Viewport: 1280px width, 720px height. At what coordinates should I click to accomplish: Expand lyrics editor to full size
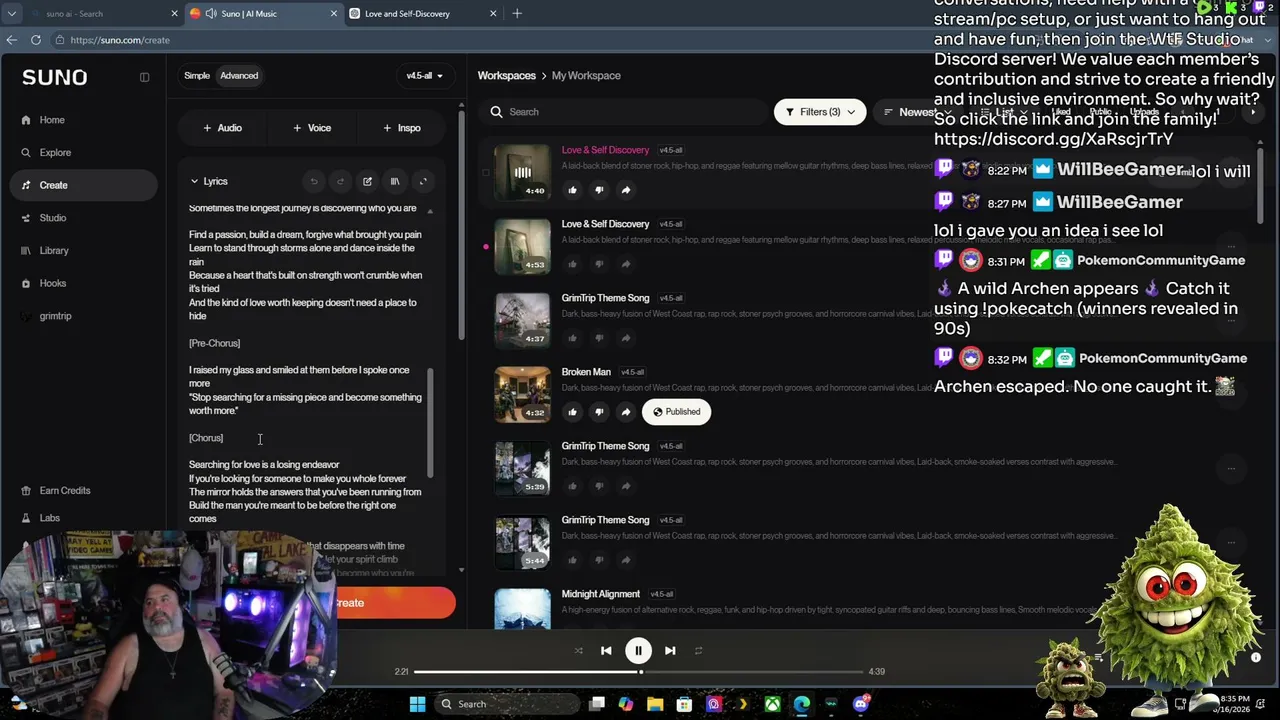tap(422, 182)
